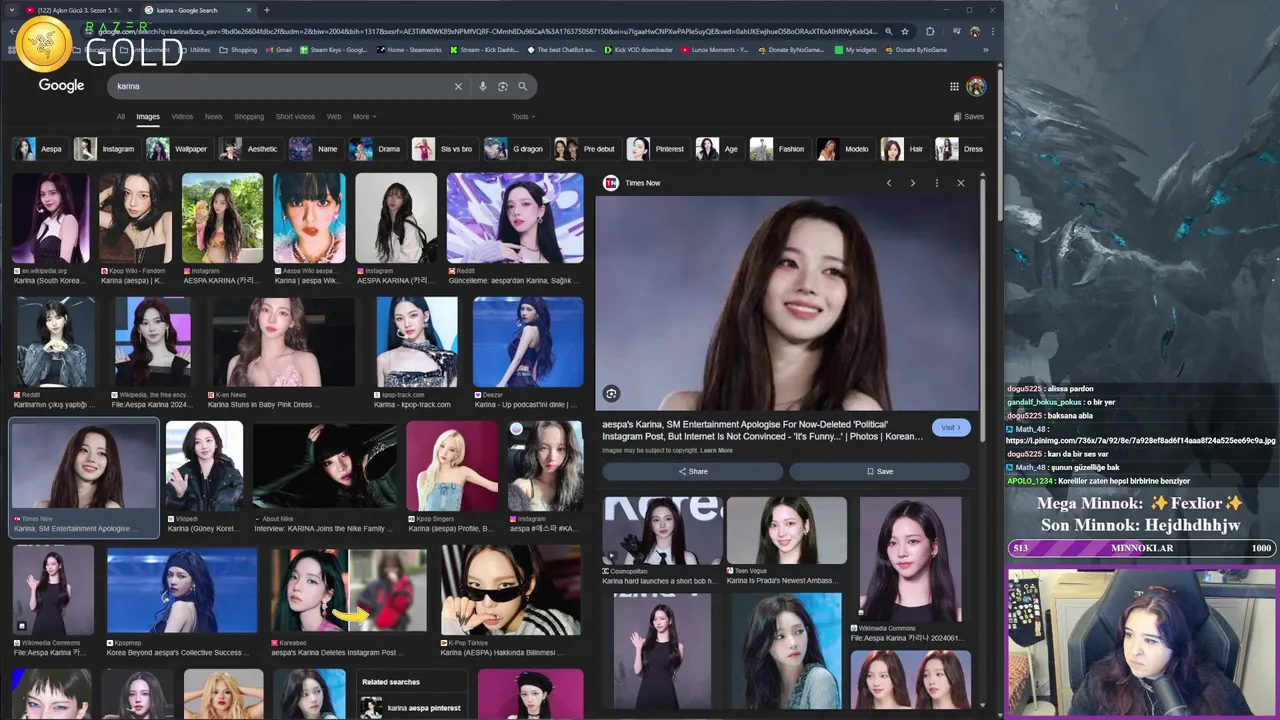The image size is (1280, 720).
Task: Open Saves collection
Action: [x=969, y=117]
